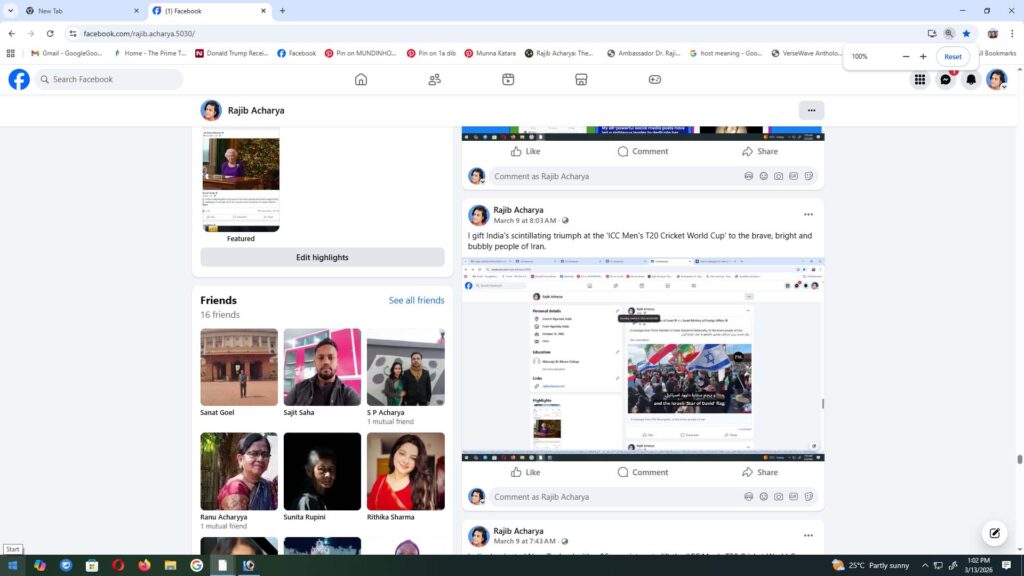This screenshot has height=576, width=1024.
Task: Open the Friends icon in top navigation
Action: [435, 80]
